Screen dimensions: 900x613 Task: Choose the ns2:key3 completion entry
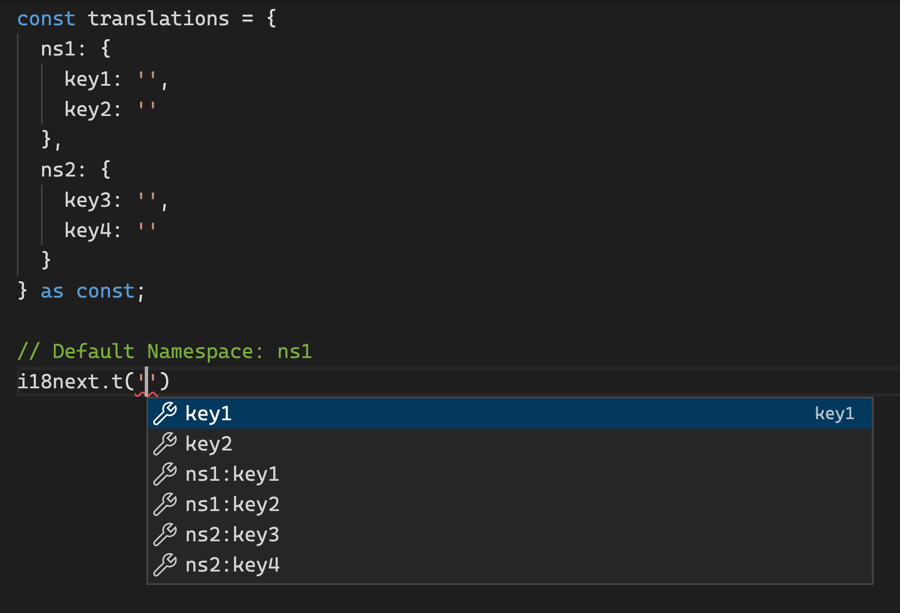point(232,534)
